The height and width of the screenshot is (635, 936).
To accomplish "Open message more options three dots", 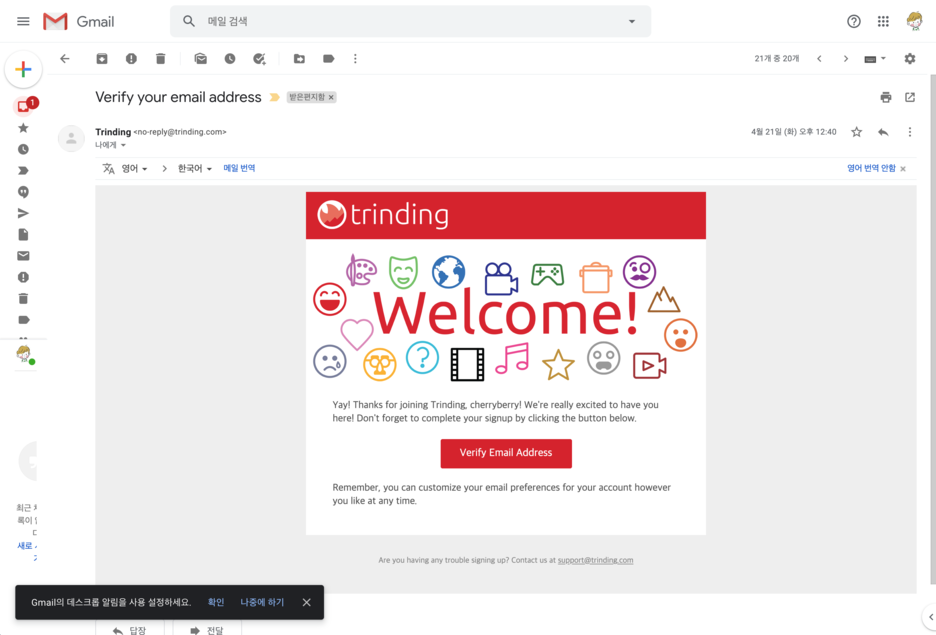I will tap(910, 132).
